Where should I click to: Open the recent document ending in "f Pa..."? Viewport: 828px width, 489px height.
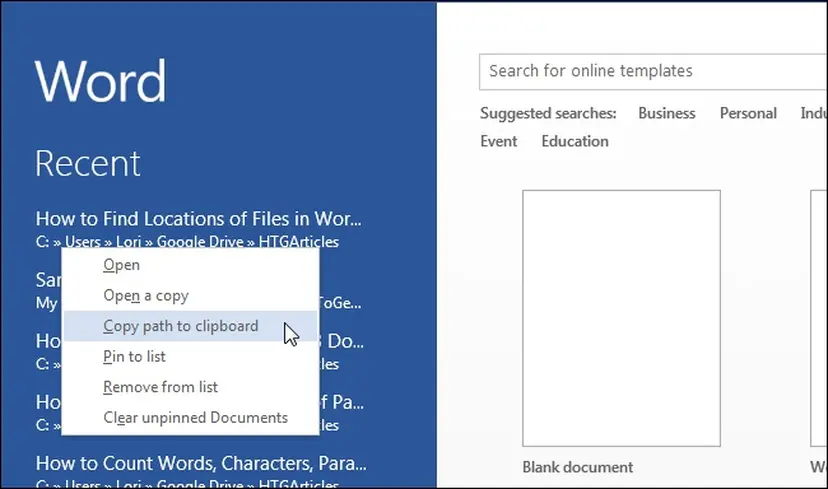341,402
